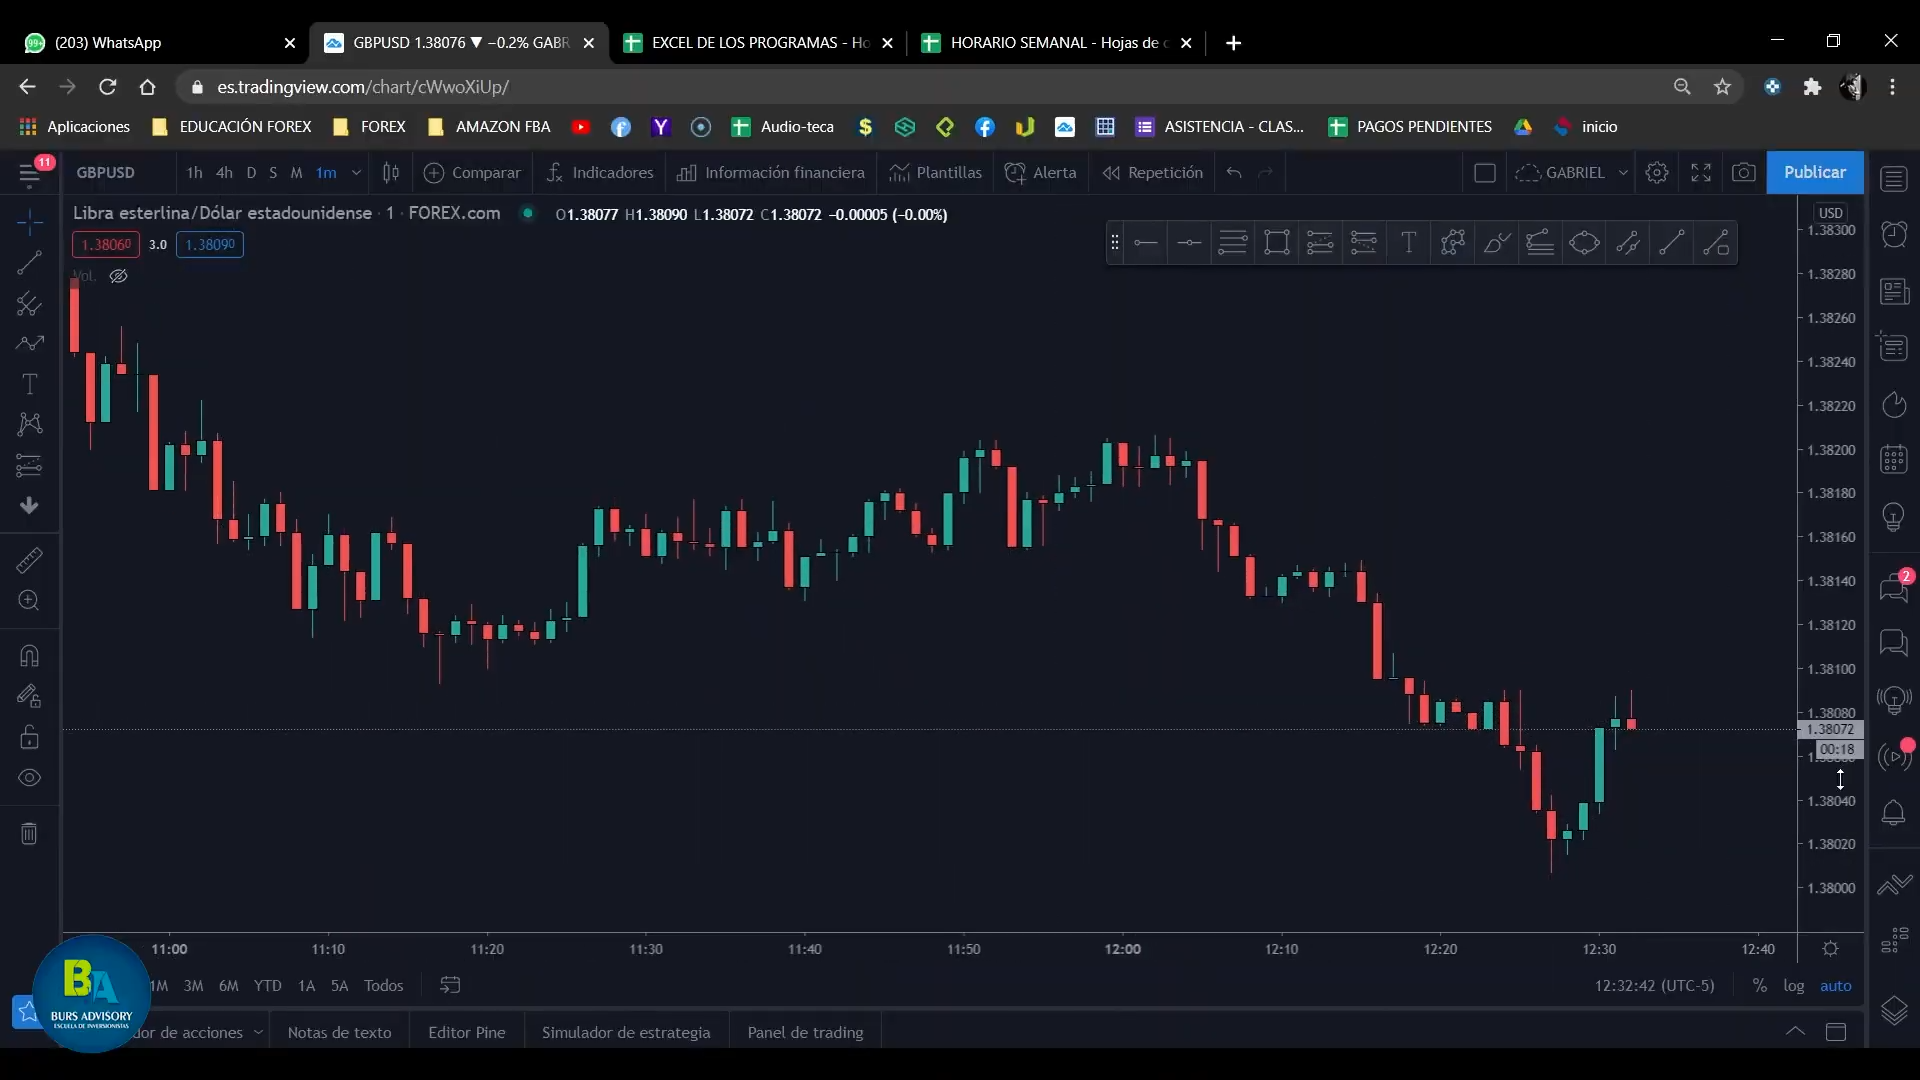Viewport: 1920px width, 1080px height.
Task: Toggle volume indicator visibility eye icon
Action: coord(118,276)
